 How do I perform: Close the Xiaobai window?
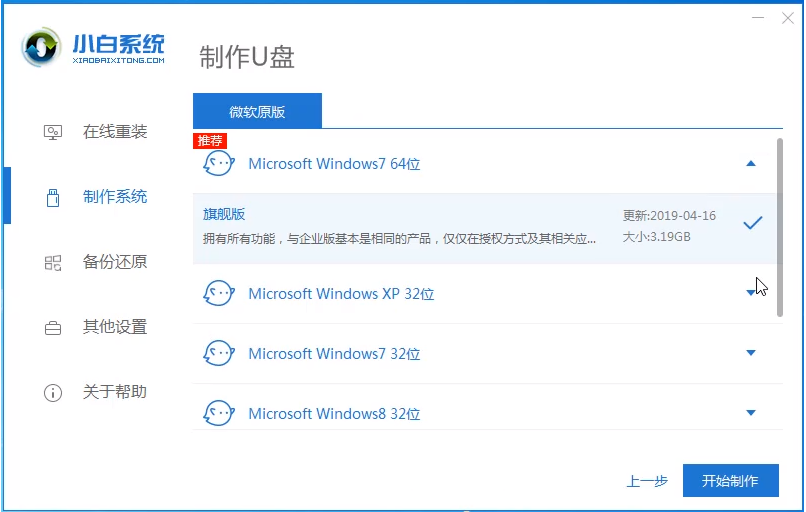pos(787,19)
